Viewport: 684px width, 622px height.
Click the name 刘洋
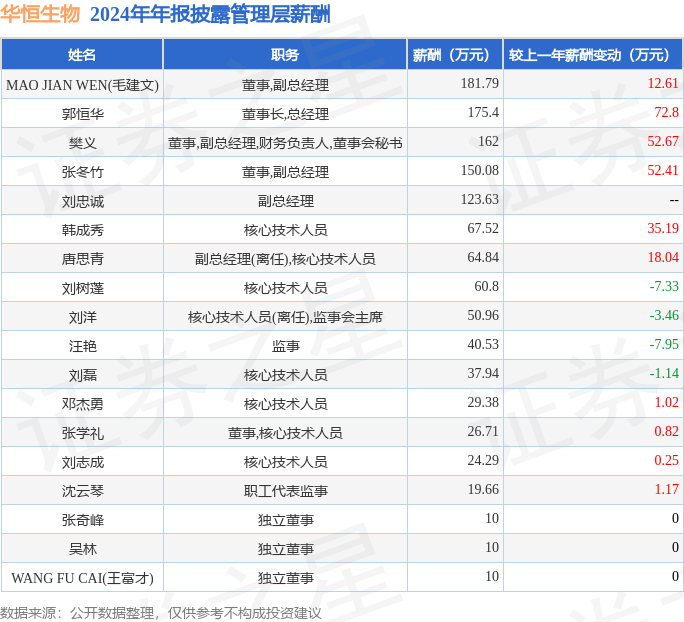pos(82,317)
